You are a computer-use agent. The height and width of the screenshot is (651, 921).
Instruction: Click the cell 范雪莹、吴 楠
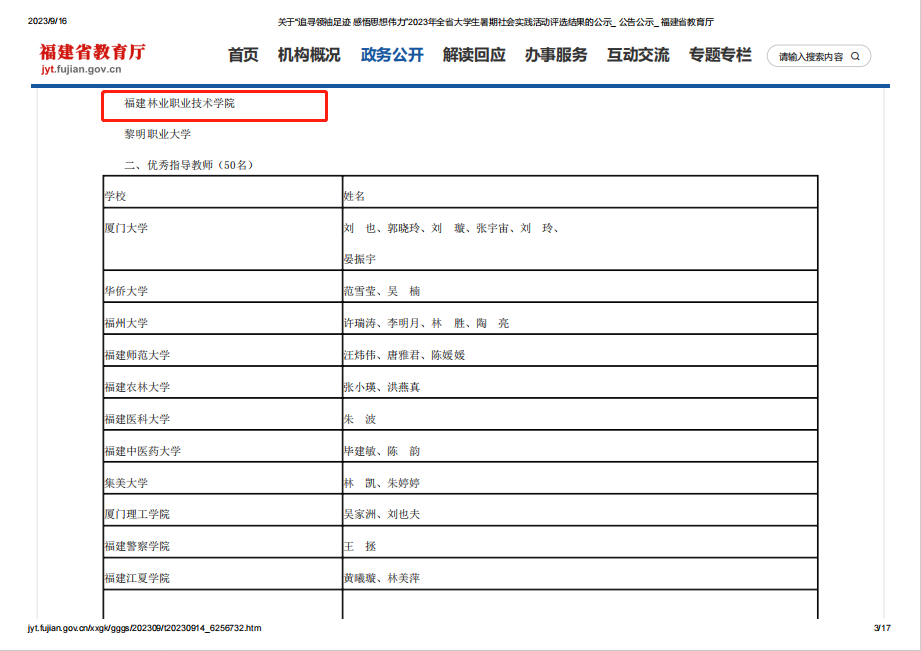click(580, 287)
